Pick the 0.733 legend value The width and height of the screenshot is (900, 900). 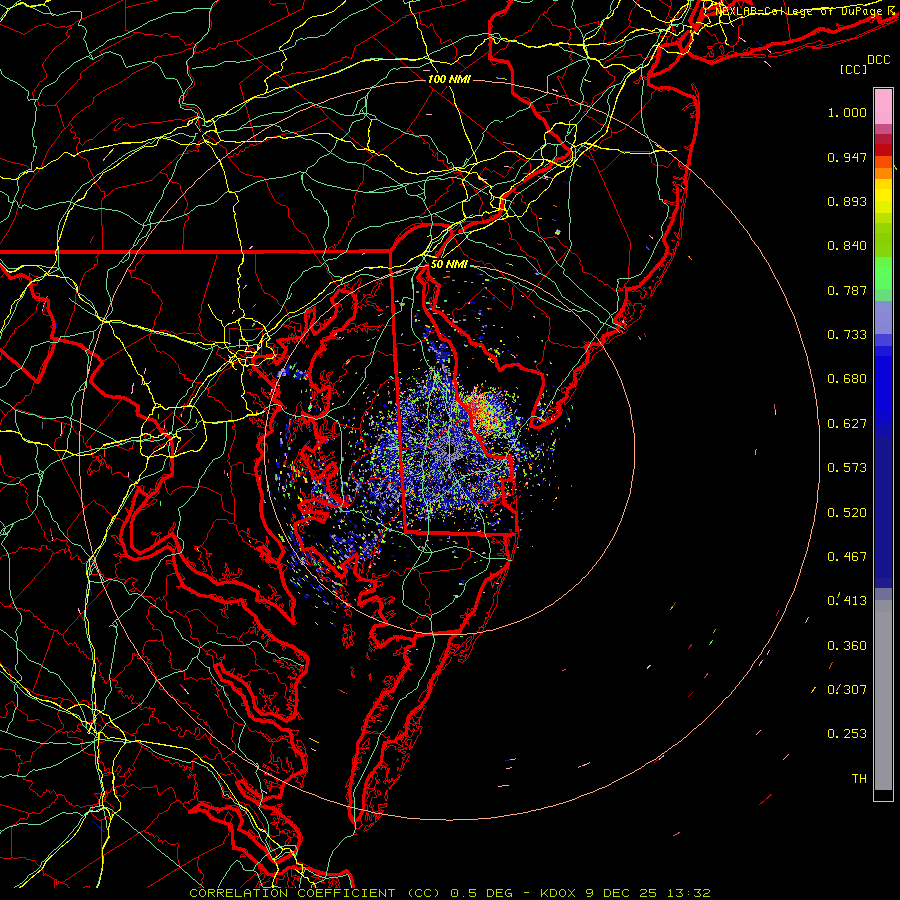pyautogui.click(x=847, y=335)
